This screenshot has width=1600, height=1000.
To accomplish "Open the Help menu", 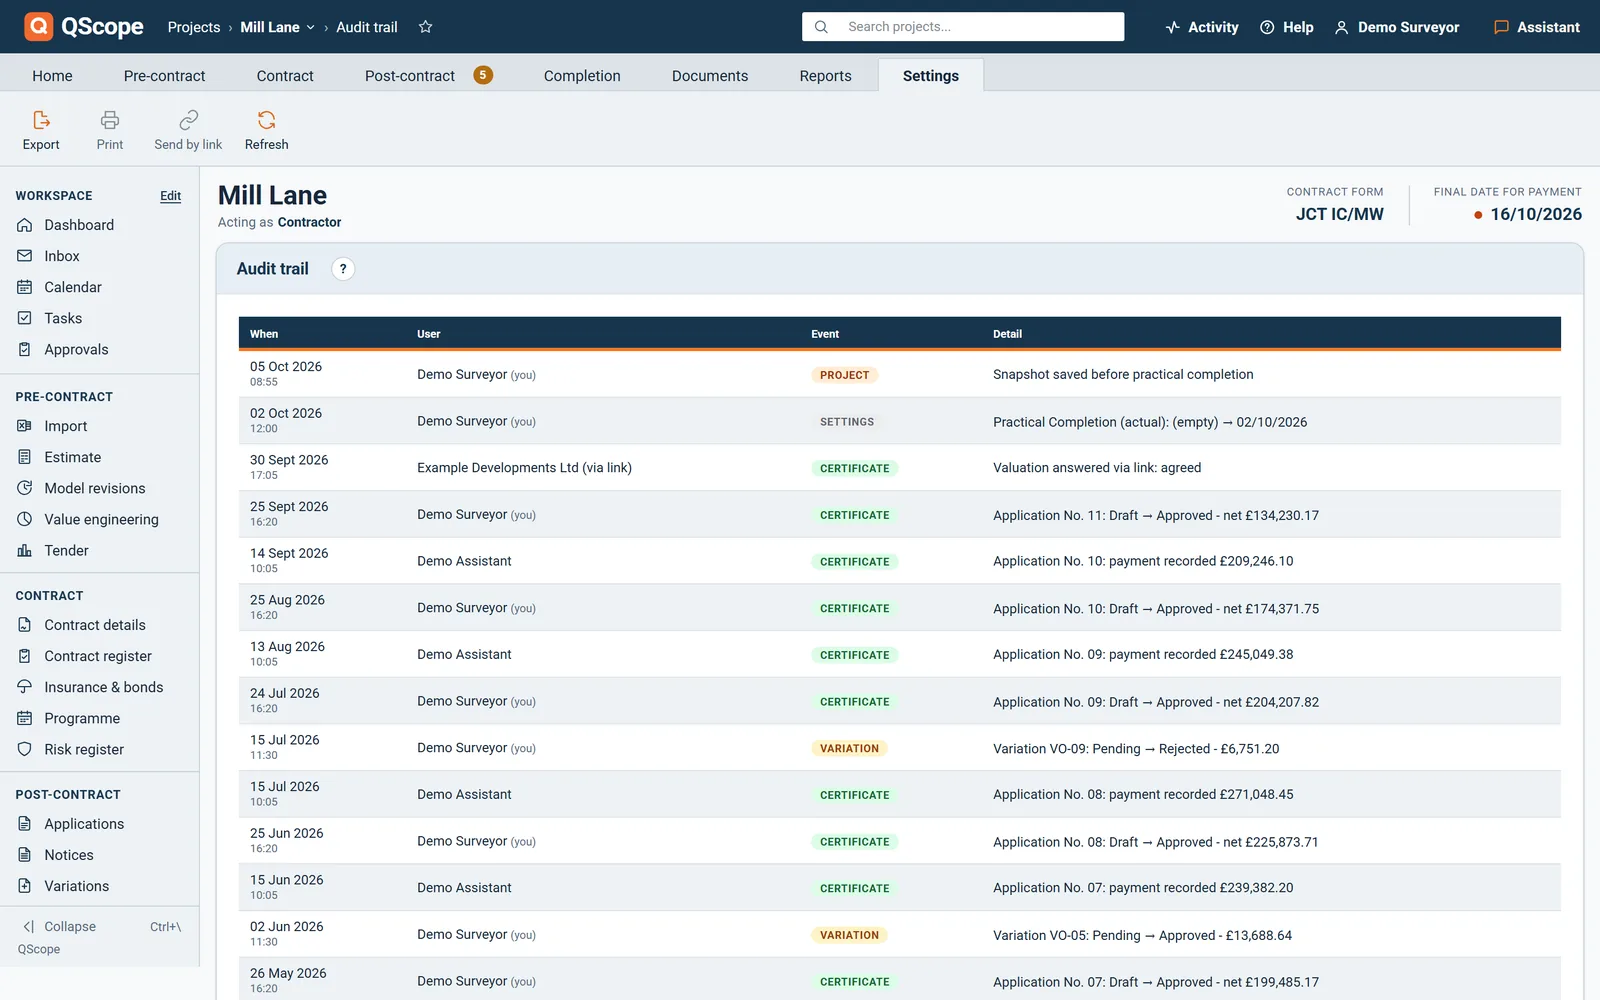I will tap(1286, 27).
